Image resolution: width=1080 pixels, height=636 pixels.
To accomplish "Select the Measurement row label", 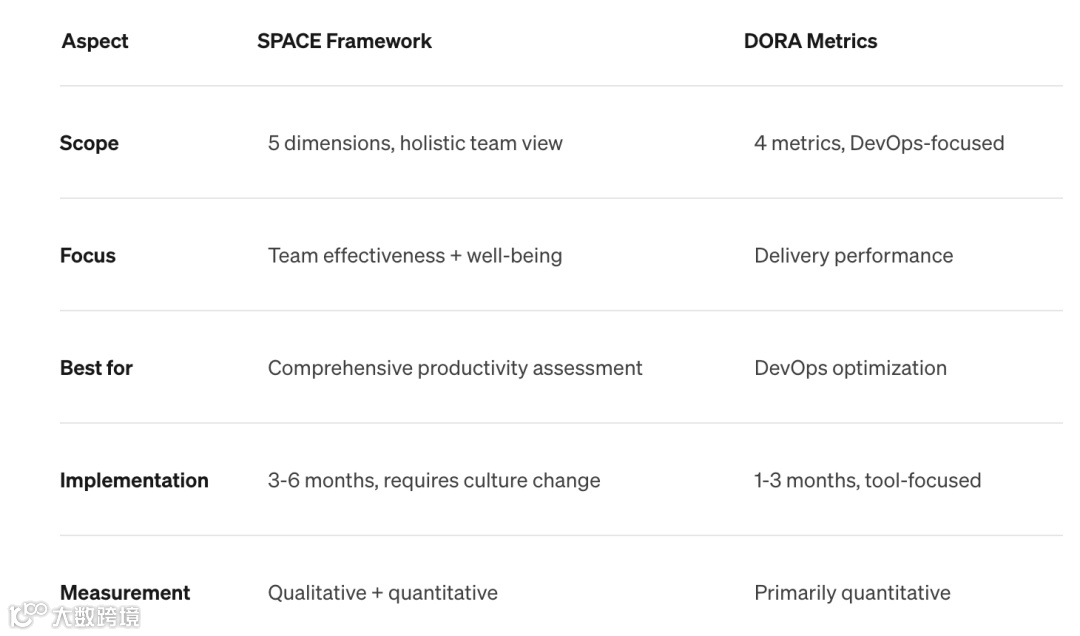I will coord(125,592).
